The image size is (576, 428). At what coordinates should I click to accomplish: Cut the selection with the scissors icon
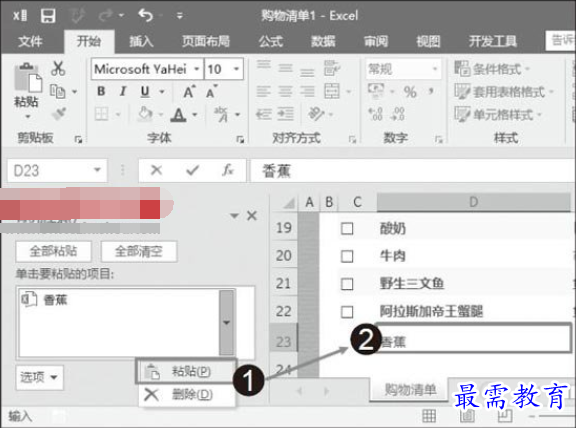pyautogui.click(x=58, y=68)
